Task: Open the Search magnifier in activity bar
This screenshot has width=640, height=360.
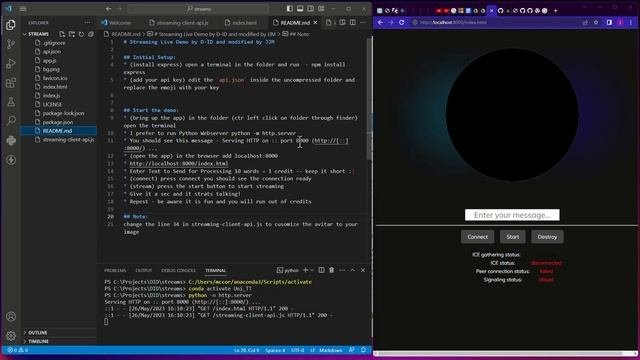Action: click(11, 120)
